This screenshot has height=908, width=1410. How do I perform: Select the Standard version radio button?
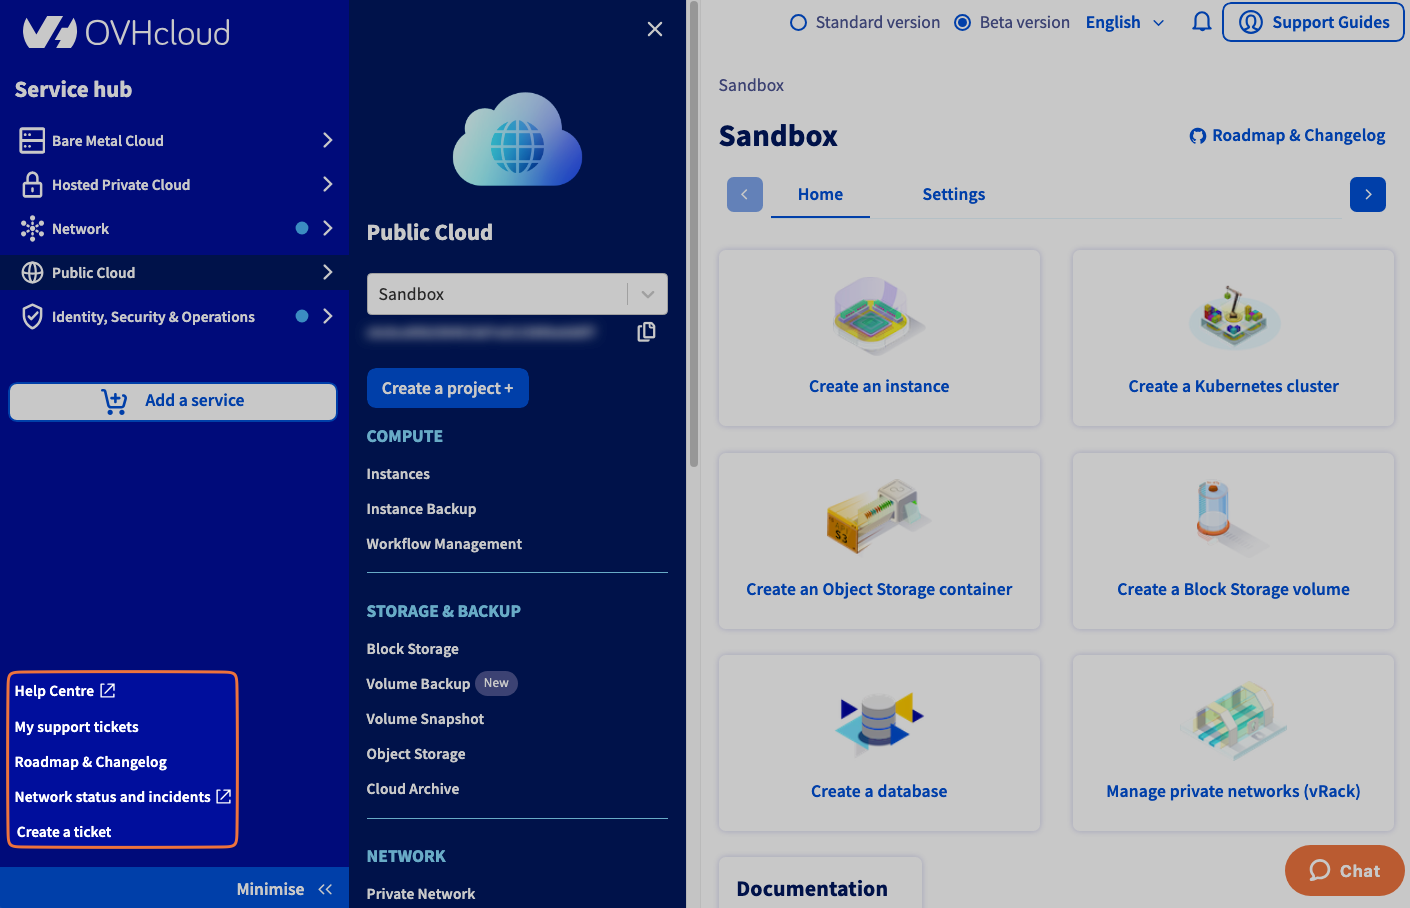pos(798,22)
